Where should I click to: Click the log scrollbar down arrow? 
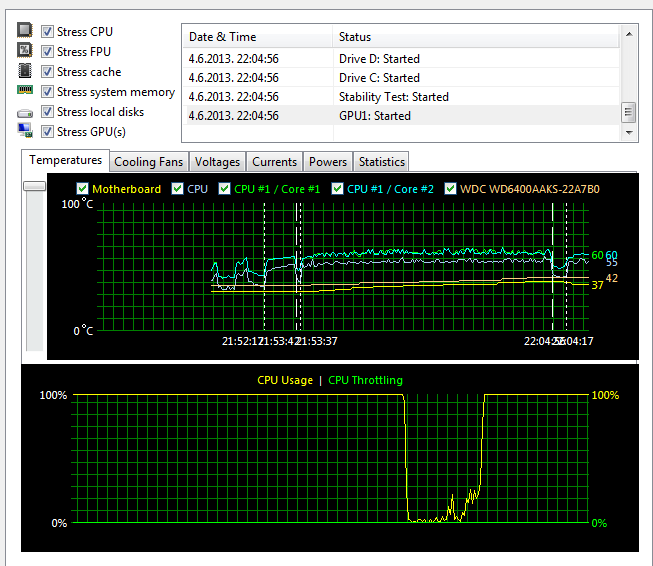pyautogui.click(x=629, y=132)
